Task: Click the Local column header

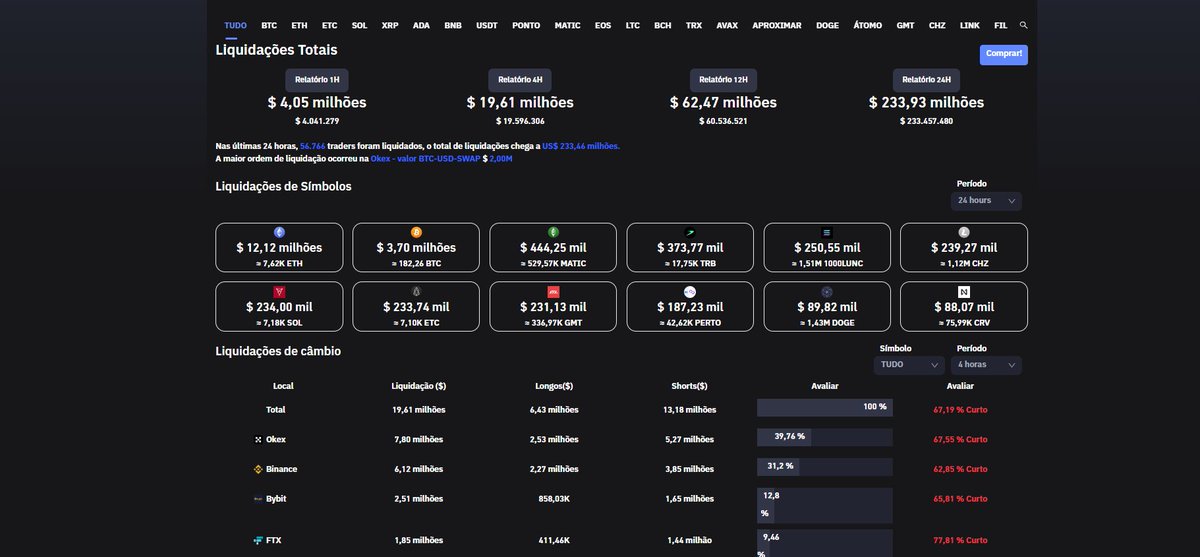Action: [x=283, y=386]
